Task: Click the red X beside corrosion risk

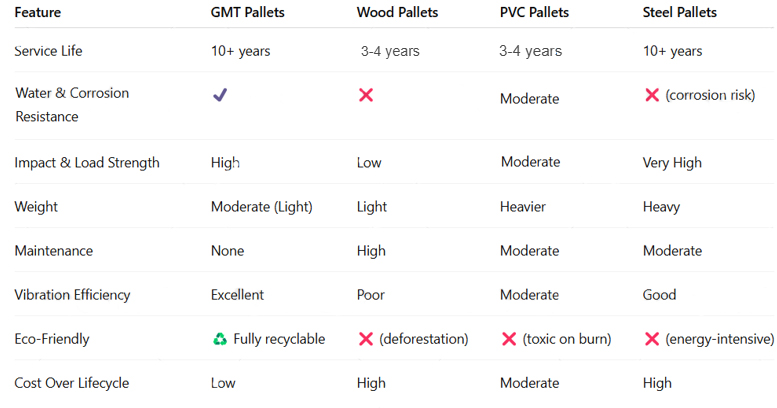Action: pos(652,95)
